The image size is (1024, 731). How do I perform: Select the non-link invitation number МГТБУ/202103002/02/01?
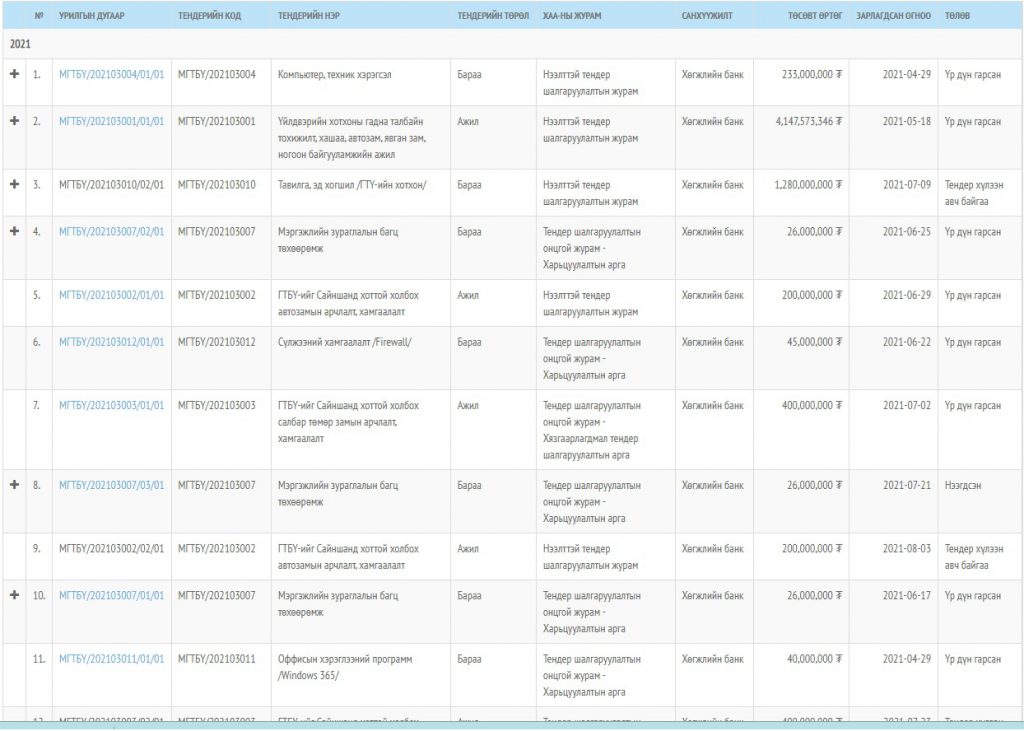click(112, 549)
